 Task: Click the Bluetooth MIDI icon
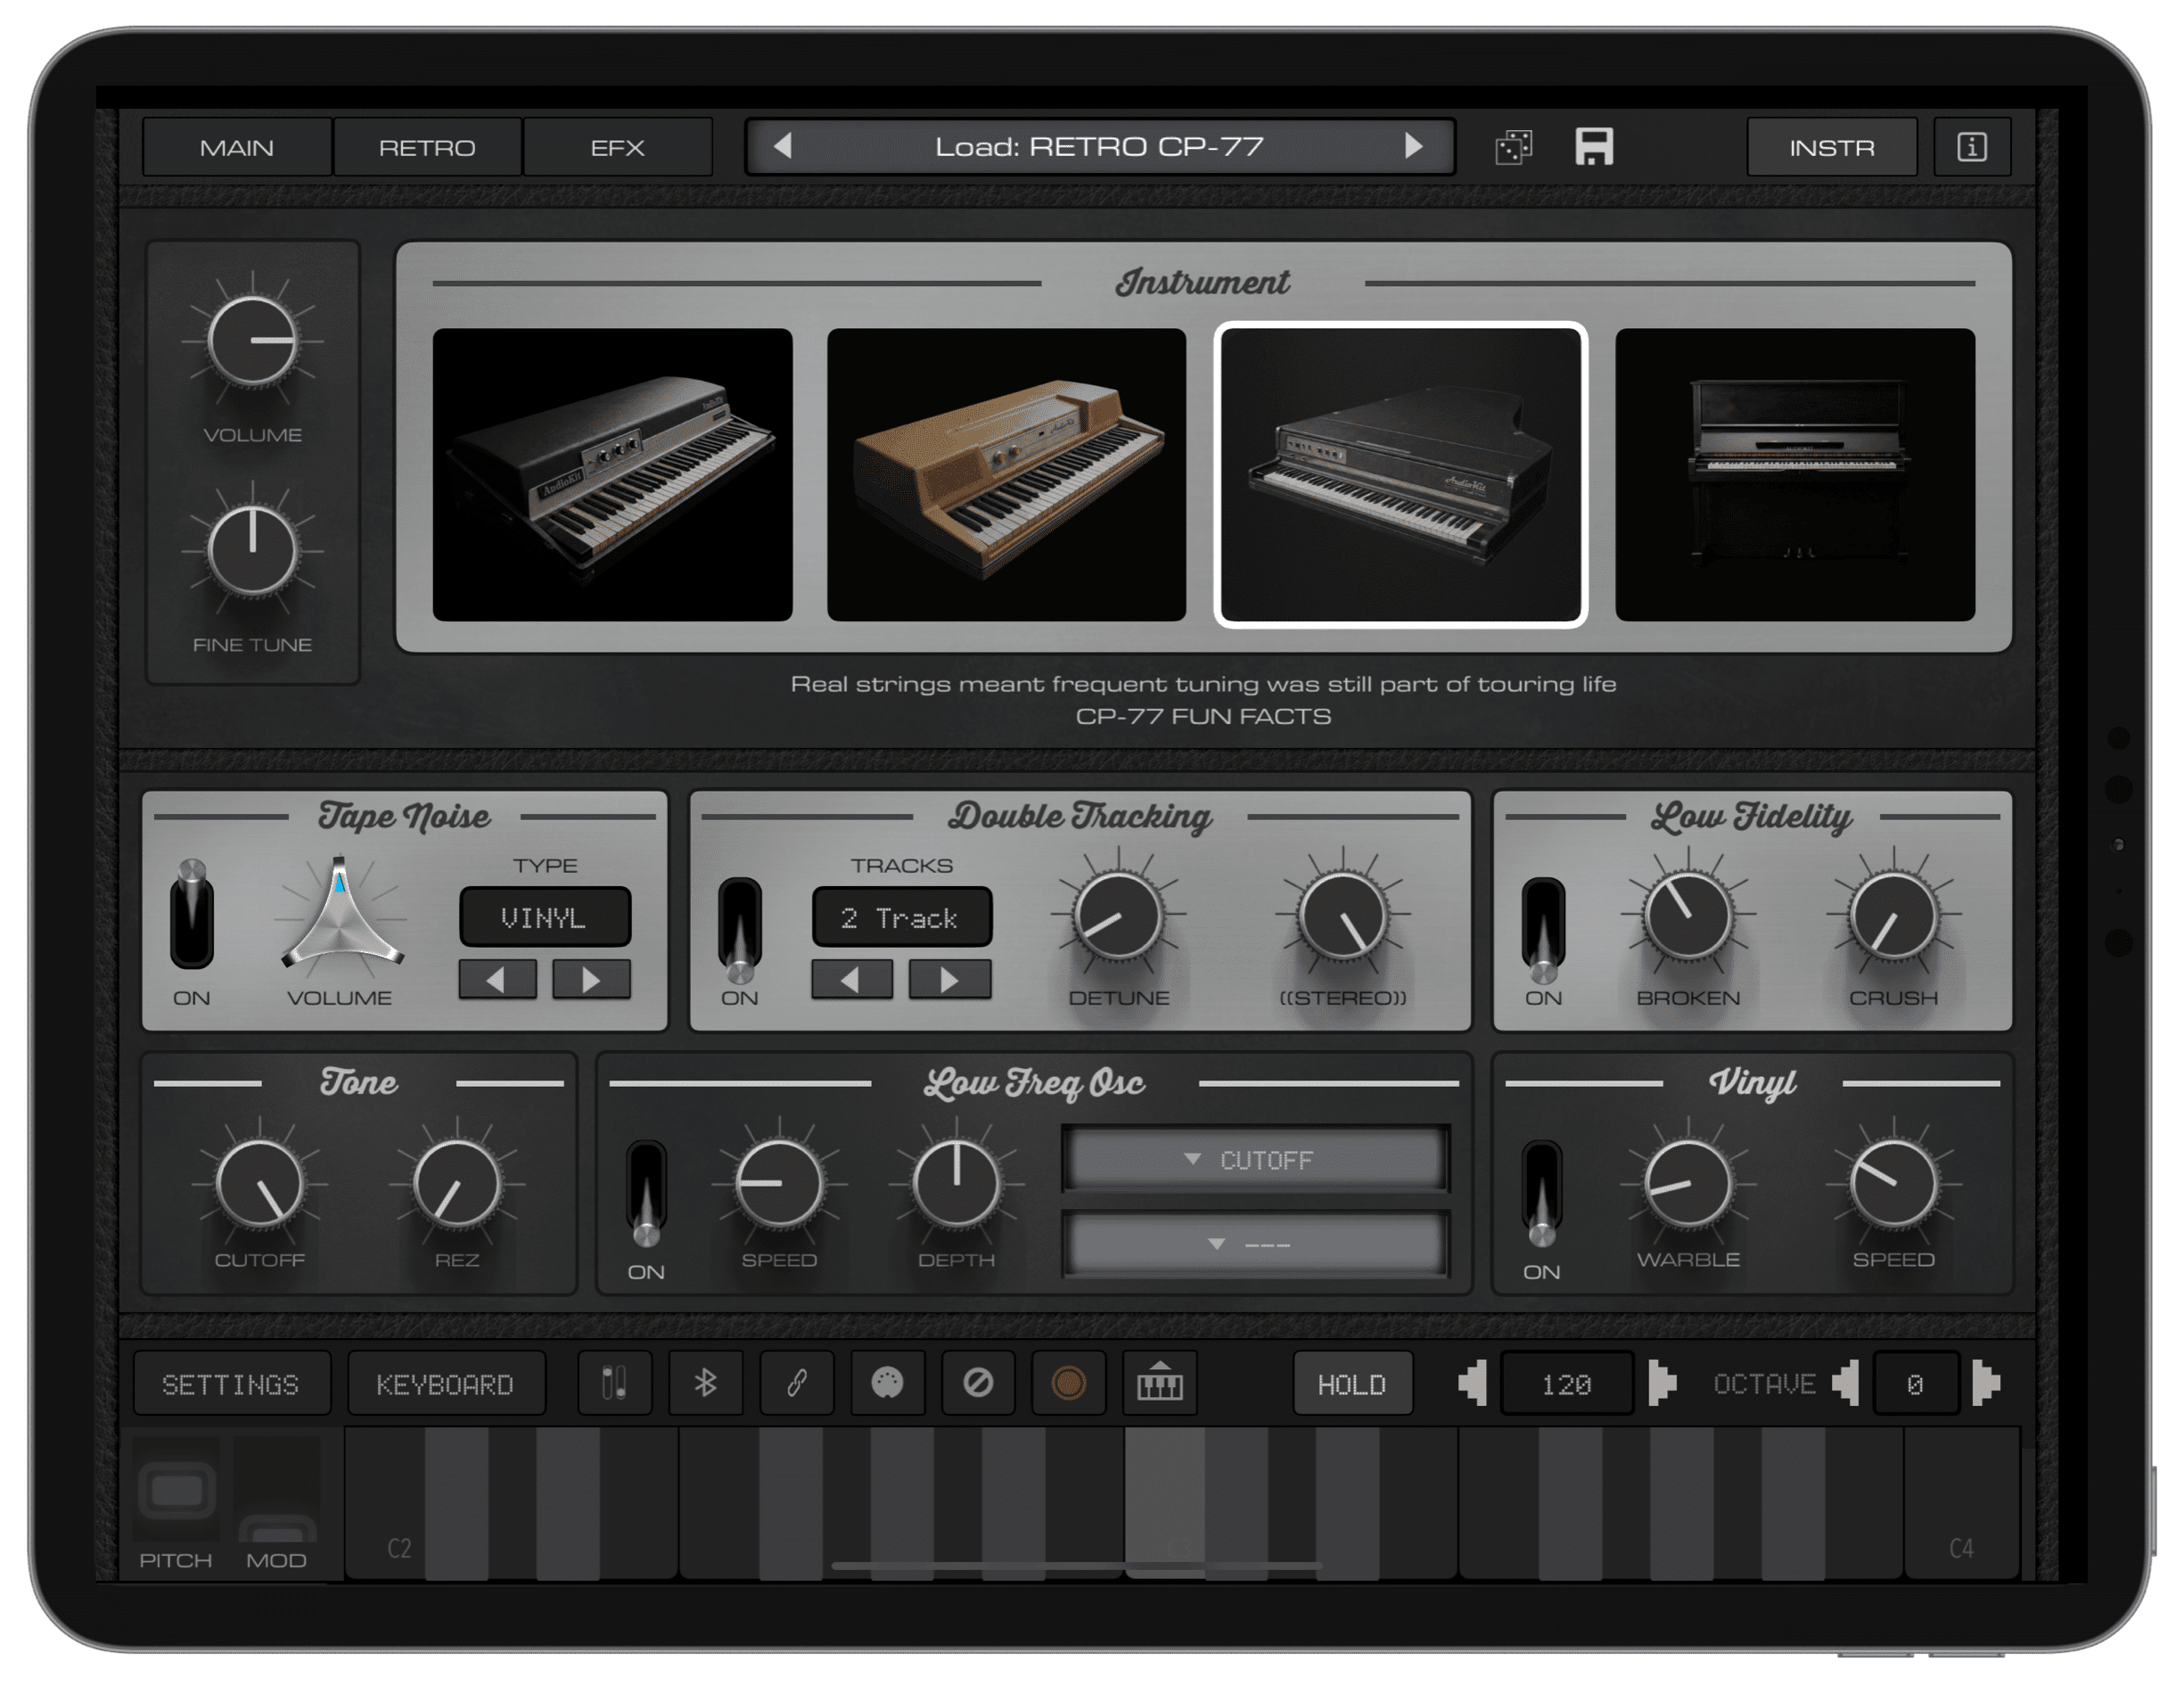coord(705,1384)
